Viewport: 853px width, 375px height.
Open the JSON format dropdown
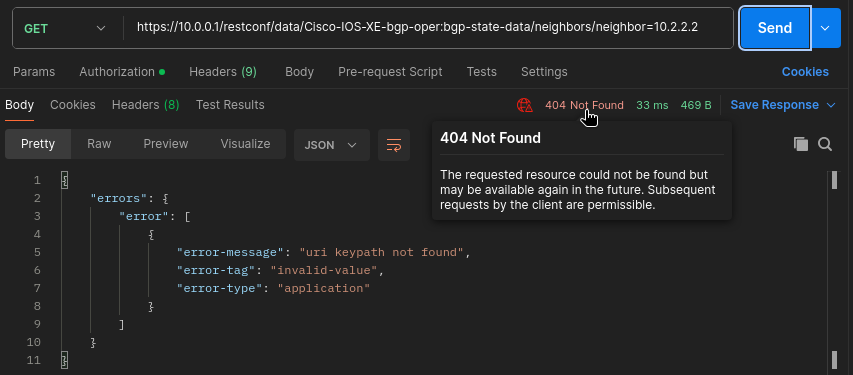(x=331, y=145)
